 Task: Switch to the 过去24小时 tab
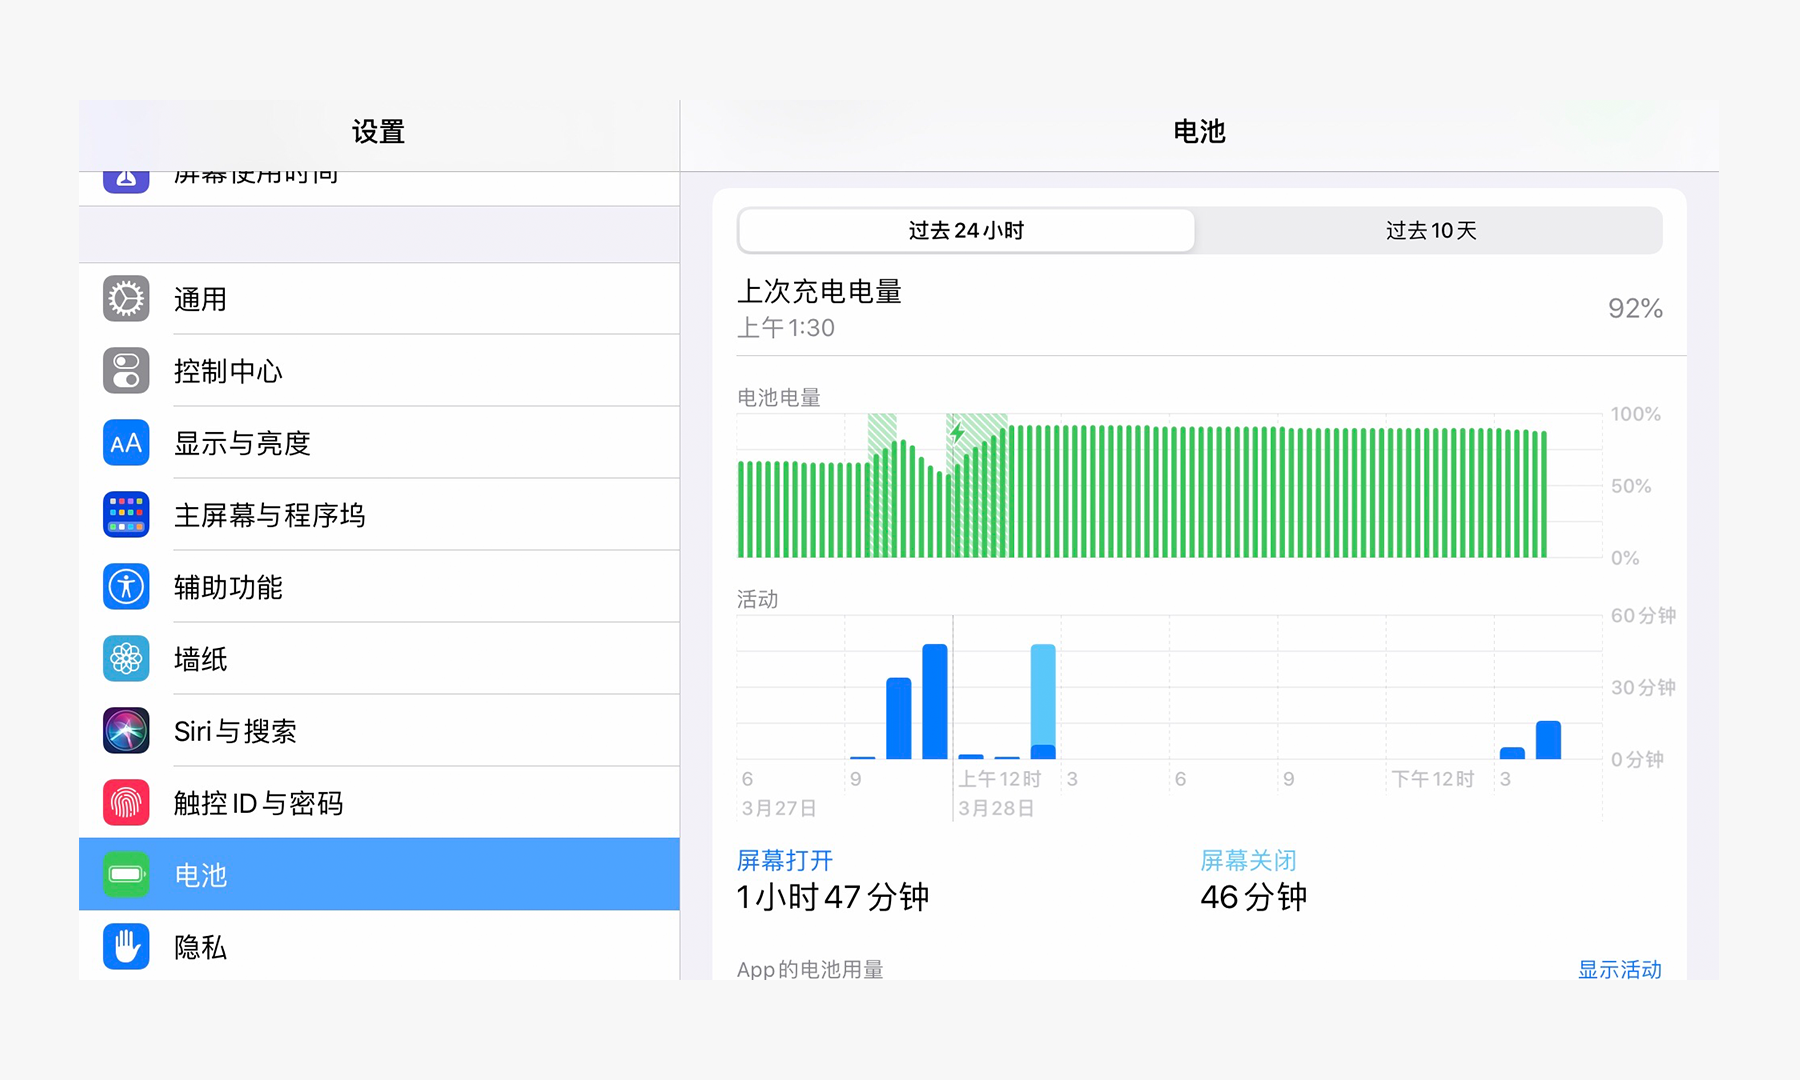(966, 231)
